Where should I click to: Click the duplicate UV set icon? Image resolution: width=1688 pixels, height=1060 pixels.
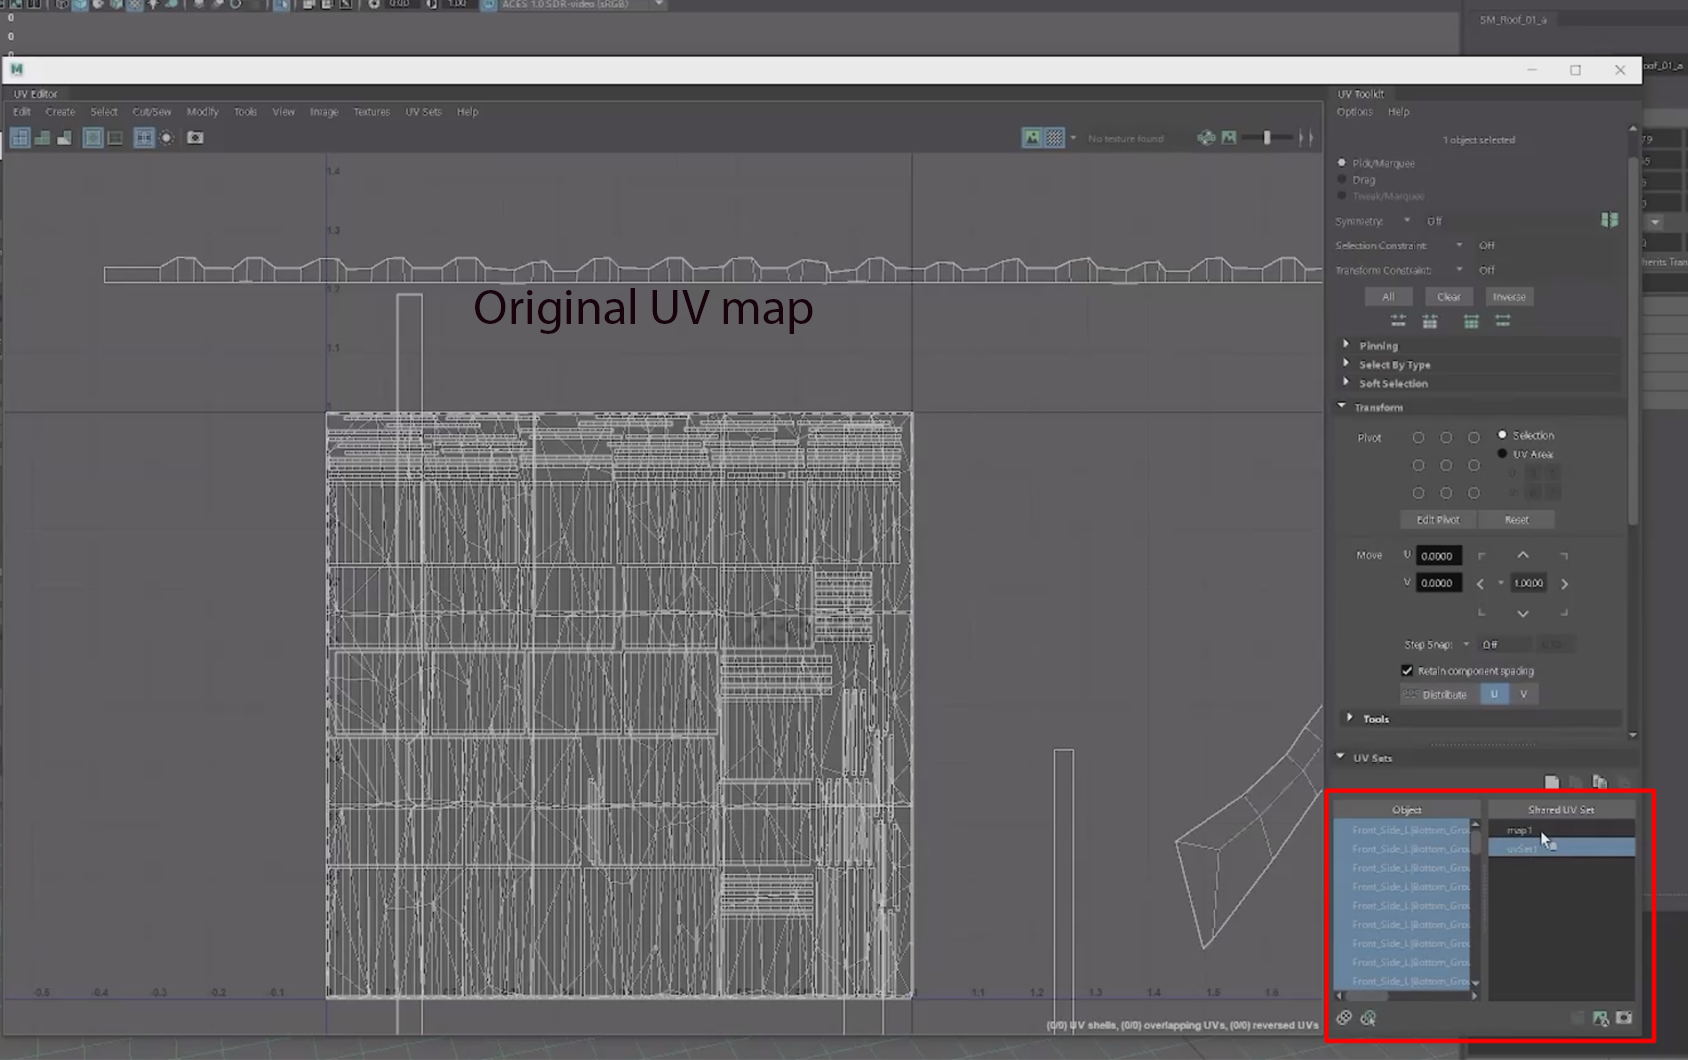tap(1599, 782)
